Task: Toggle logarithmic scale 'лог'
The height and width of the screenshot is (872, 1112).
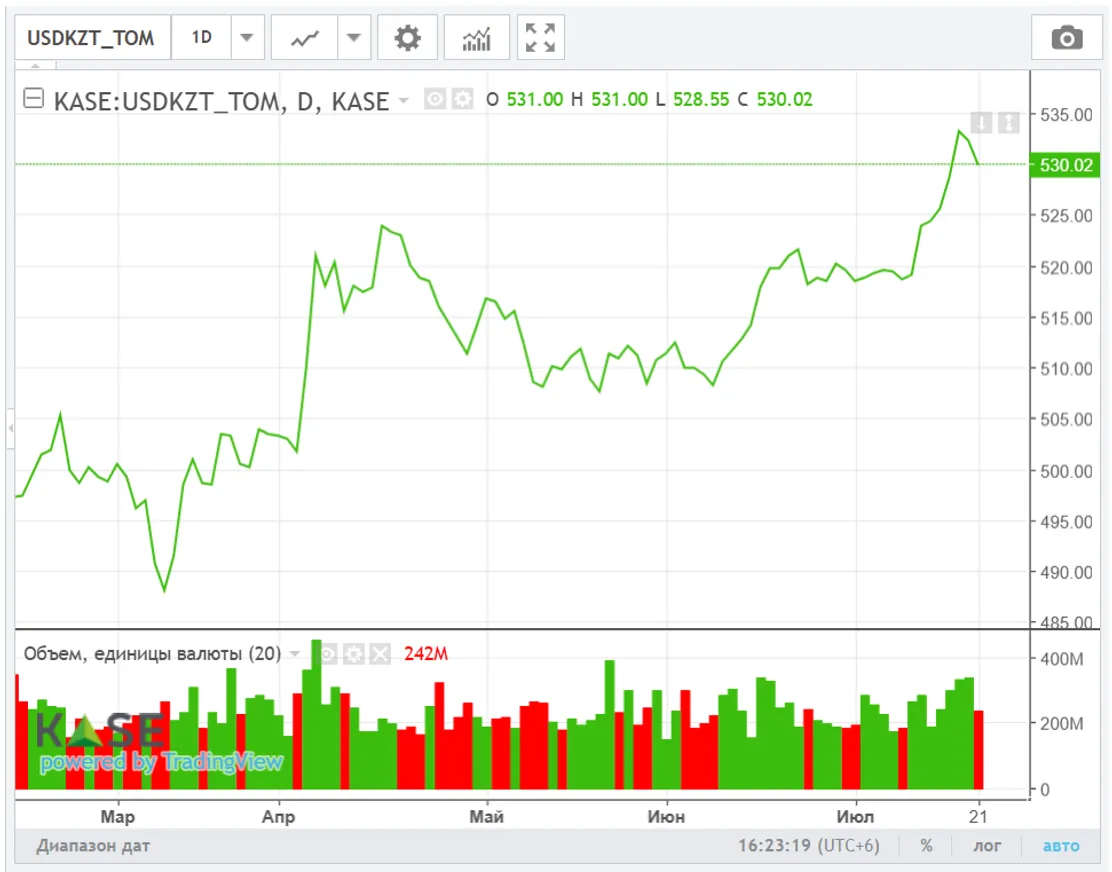Action: 987,846
